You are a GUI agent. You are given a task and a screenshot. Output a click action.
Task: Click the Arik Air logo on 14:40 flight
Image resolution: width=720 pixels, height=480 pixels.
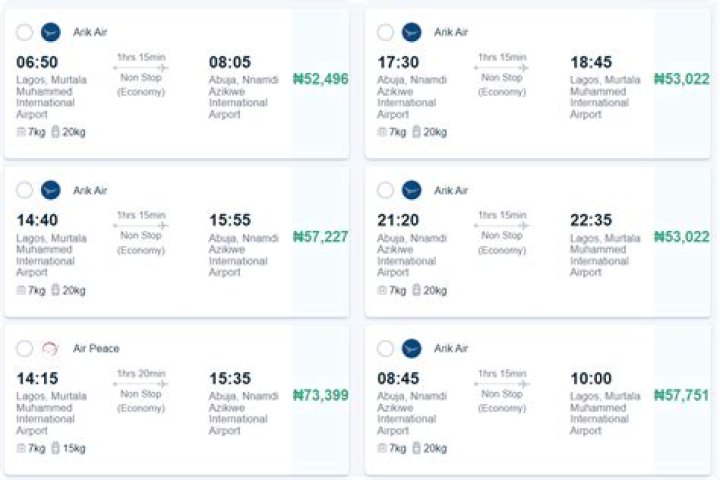tap(51, 190)
